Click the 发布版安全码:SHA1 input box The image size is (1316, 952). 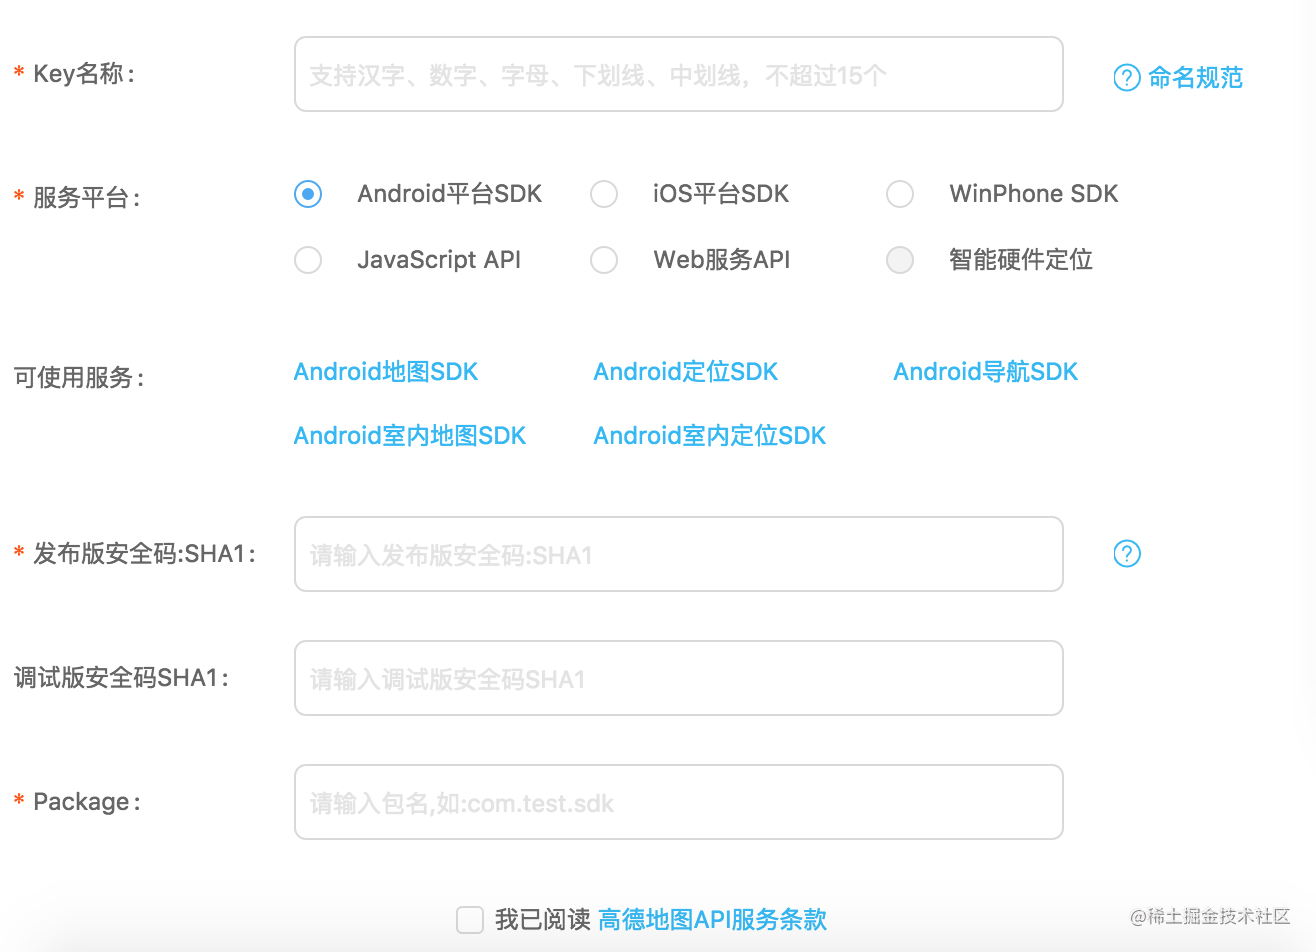coord(678,554)
